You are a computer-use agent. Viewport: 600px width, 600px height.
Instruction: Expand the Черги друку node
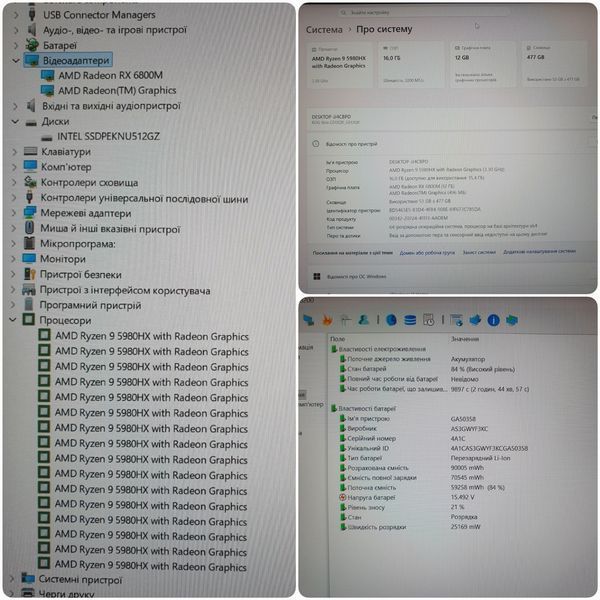12,593
